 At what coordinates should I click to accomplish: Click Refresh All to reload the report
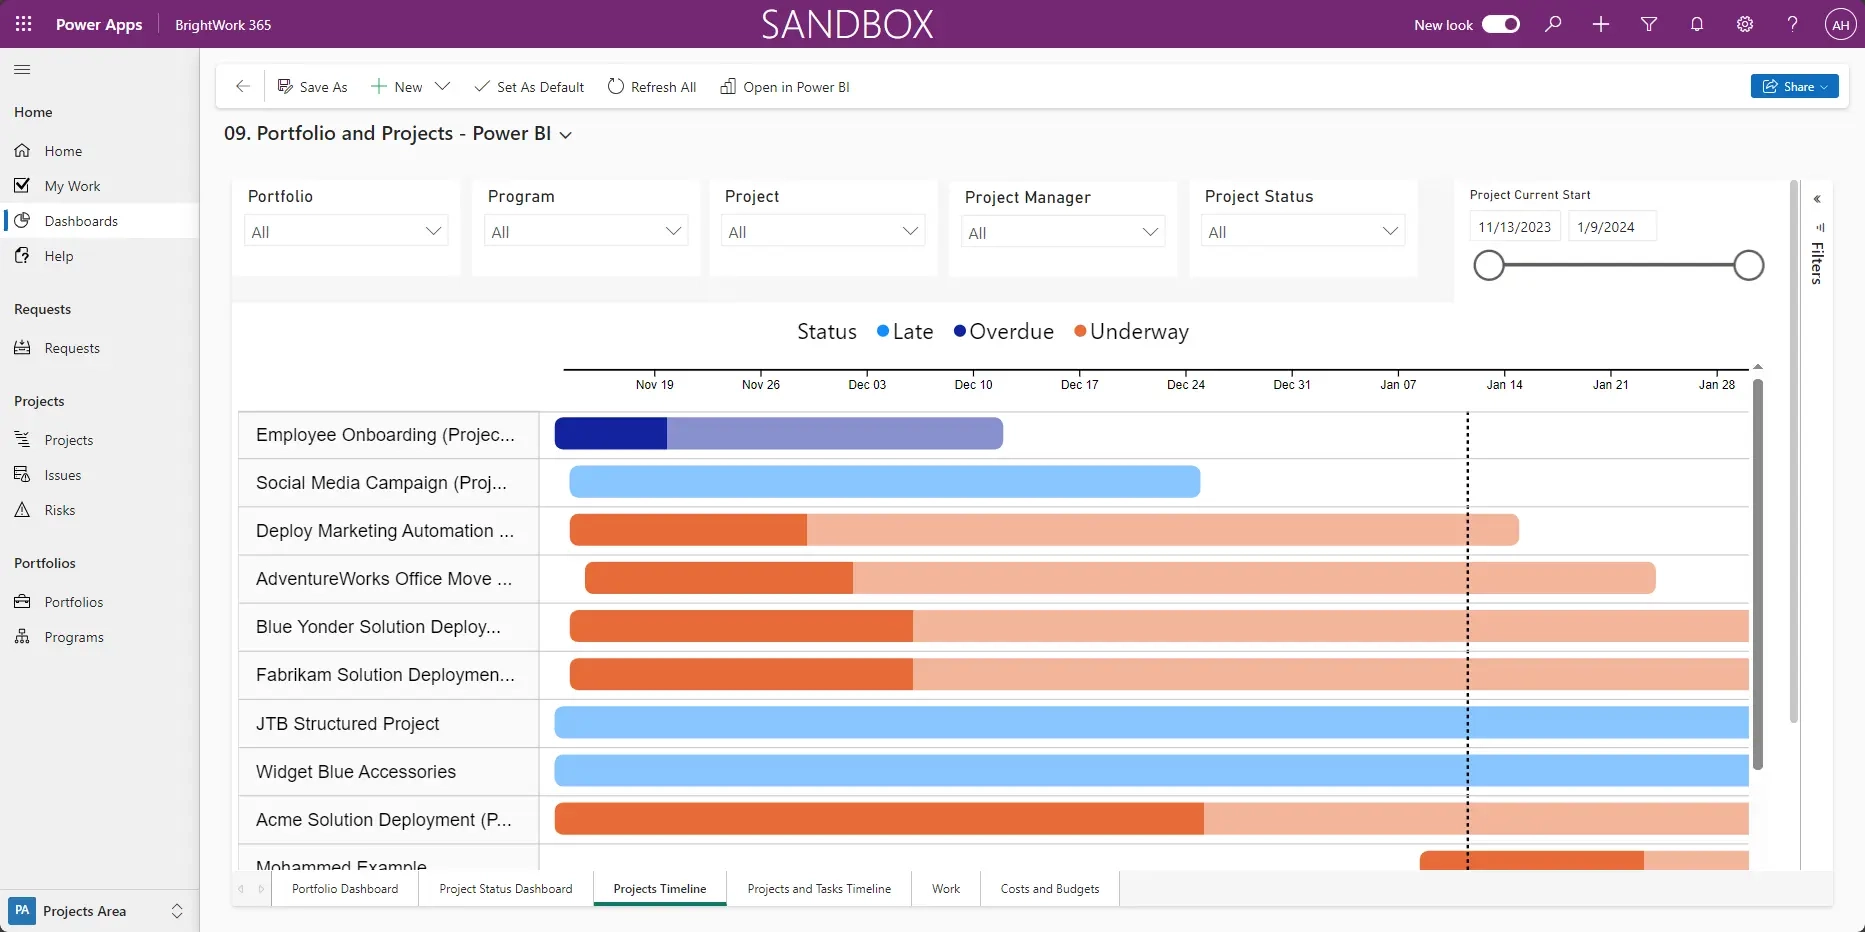[652, 87]
